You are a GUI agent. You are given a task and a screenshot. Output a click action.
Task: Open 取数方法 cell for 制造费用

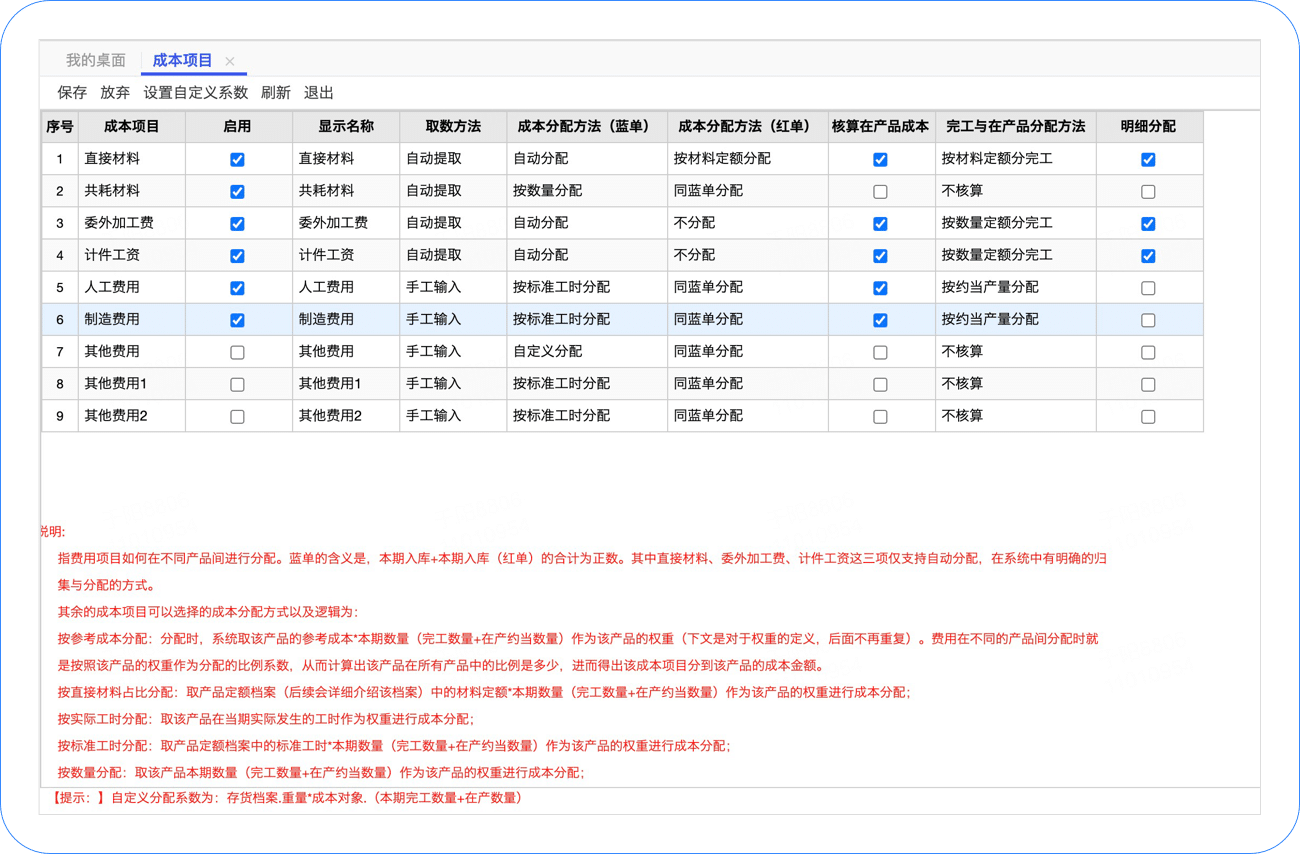pyautogui.click(x=452, y=320)
